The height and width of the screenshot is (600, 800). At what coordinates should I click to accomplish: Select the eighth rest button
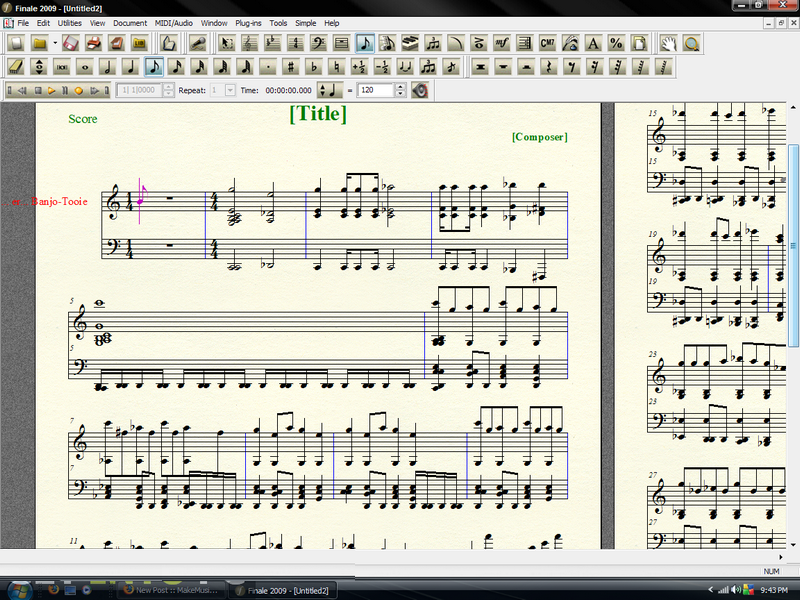(x=572, y=67)
